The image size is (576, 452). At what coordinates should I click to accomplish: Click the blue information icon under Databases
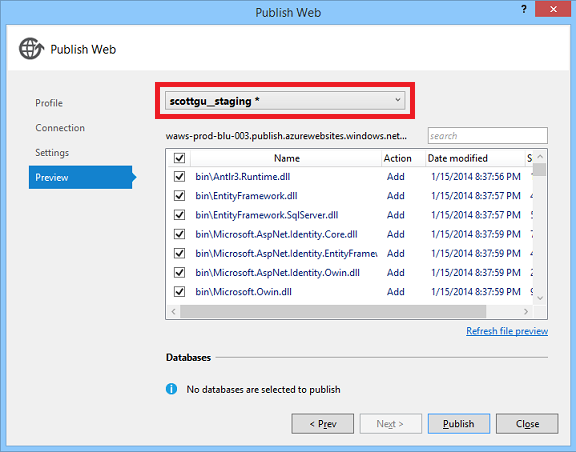pos(171,389)
